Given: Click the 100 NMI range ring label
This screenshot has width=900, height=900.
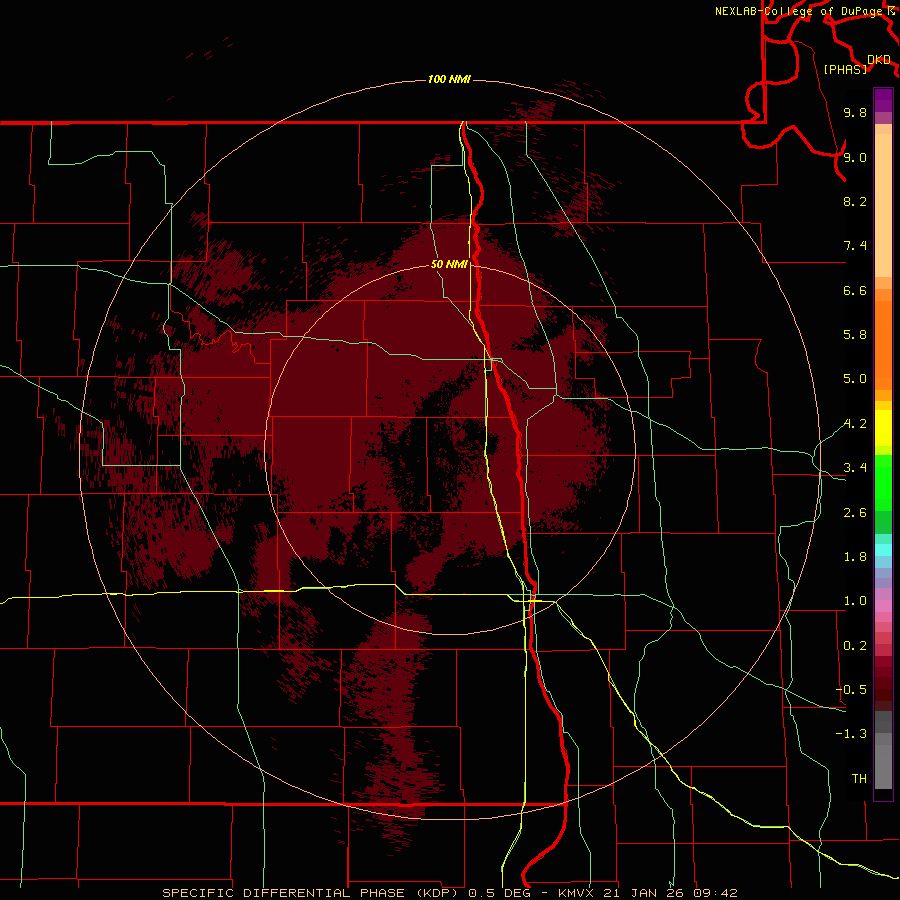Looking at the screenshot, I should 449,79.
